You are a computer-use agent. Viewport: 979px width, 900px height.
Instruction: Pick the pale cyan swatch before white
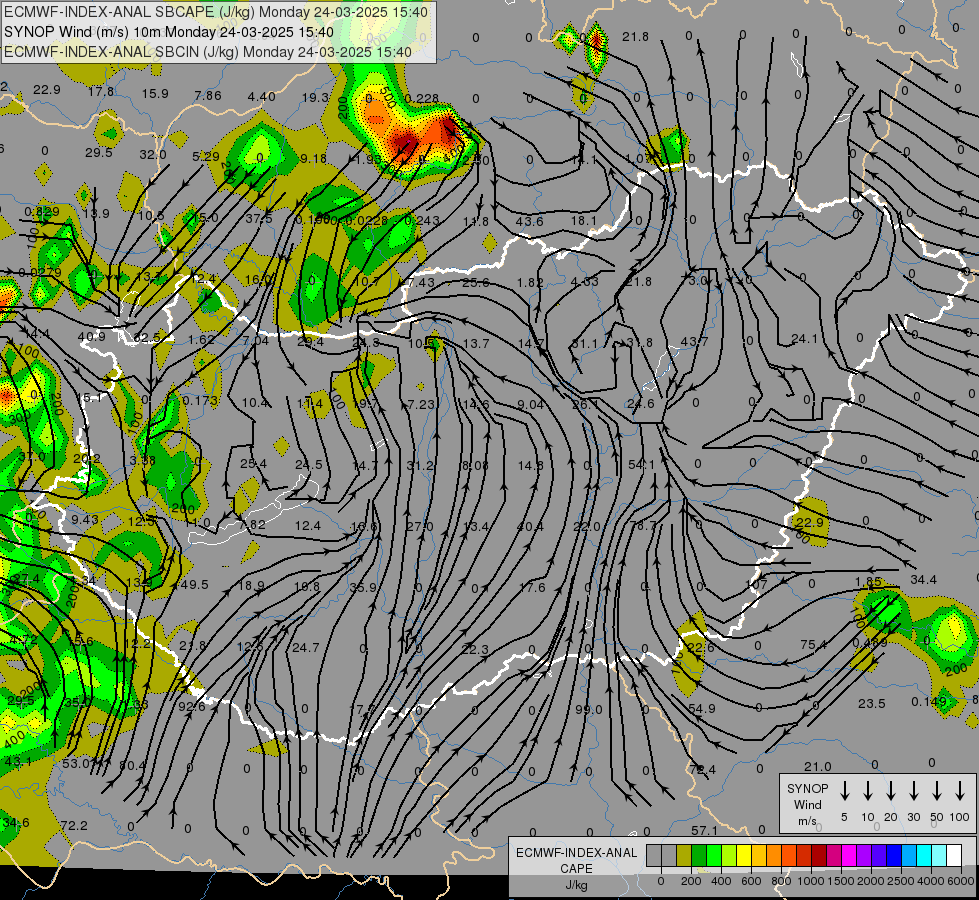pos(938,855)
